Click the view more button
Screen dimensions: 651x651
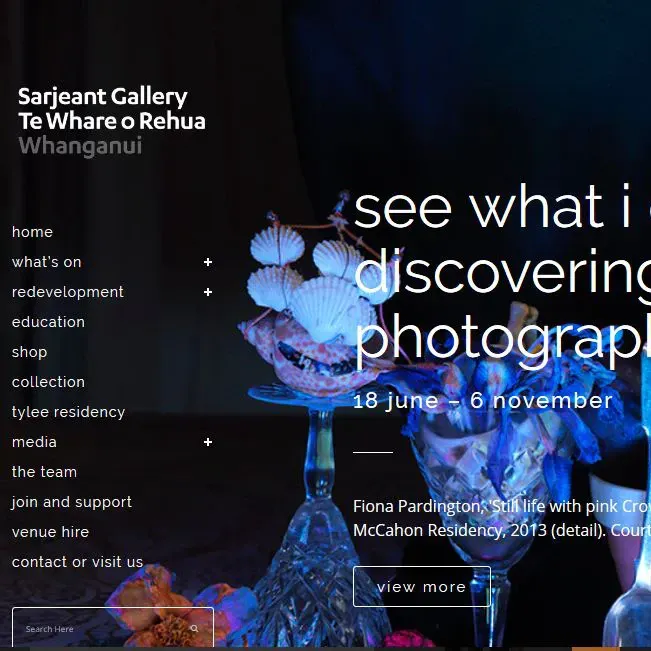click(x=422, y=586)
